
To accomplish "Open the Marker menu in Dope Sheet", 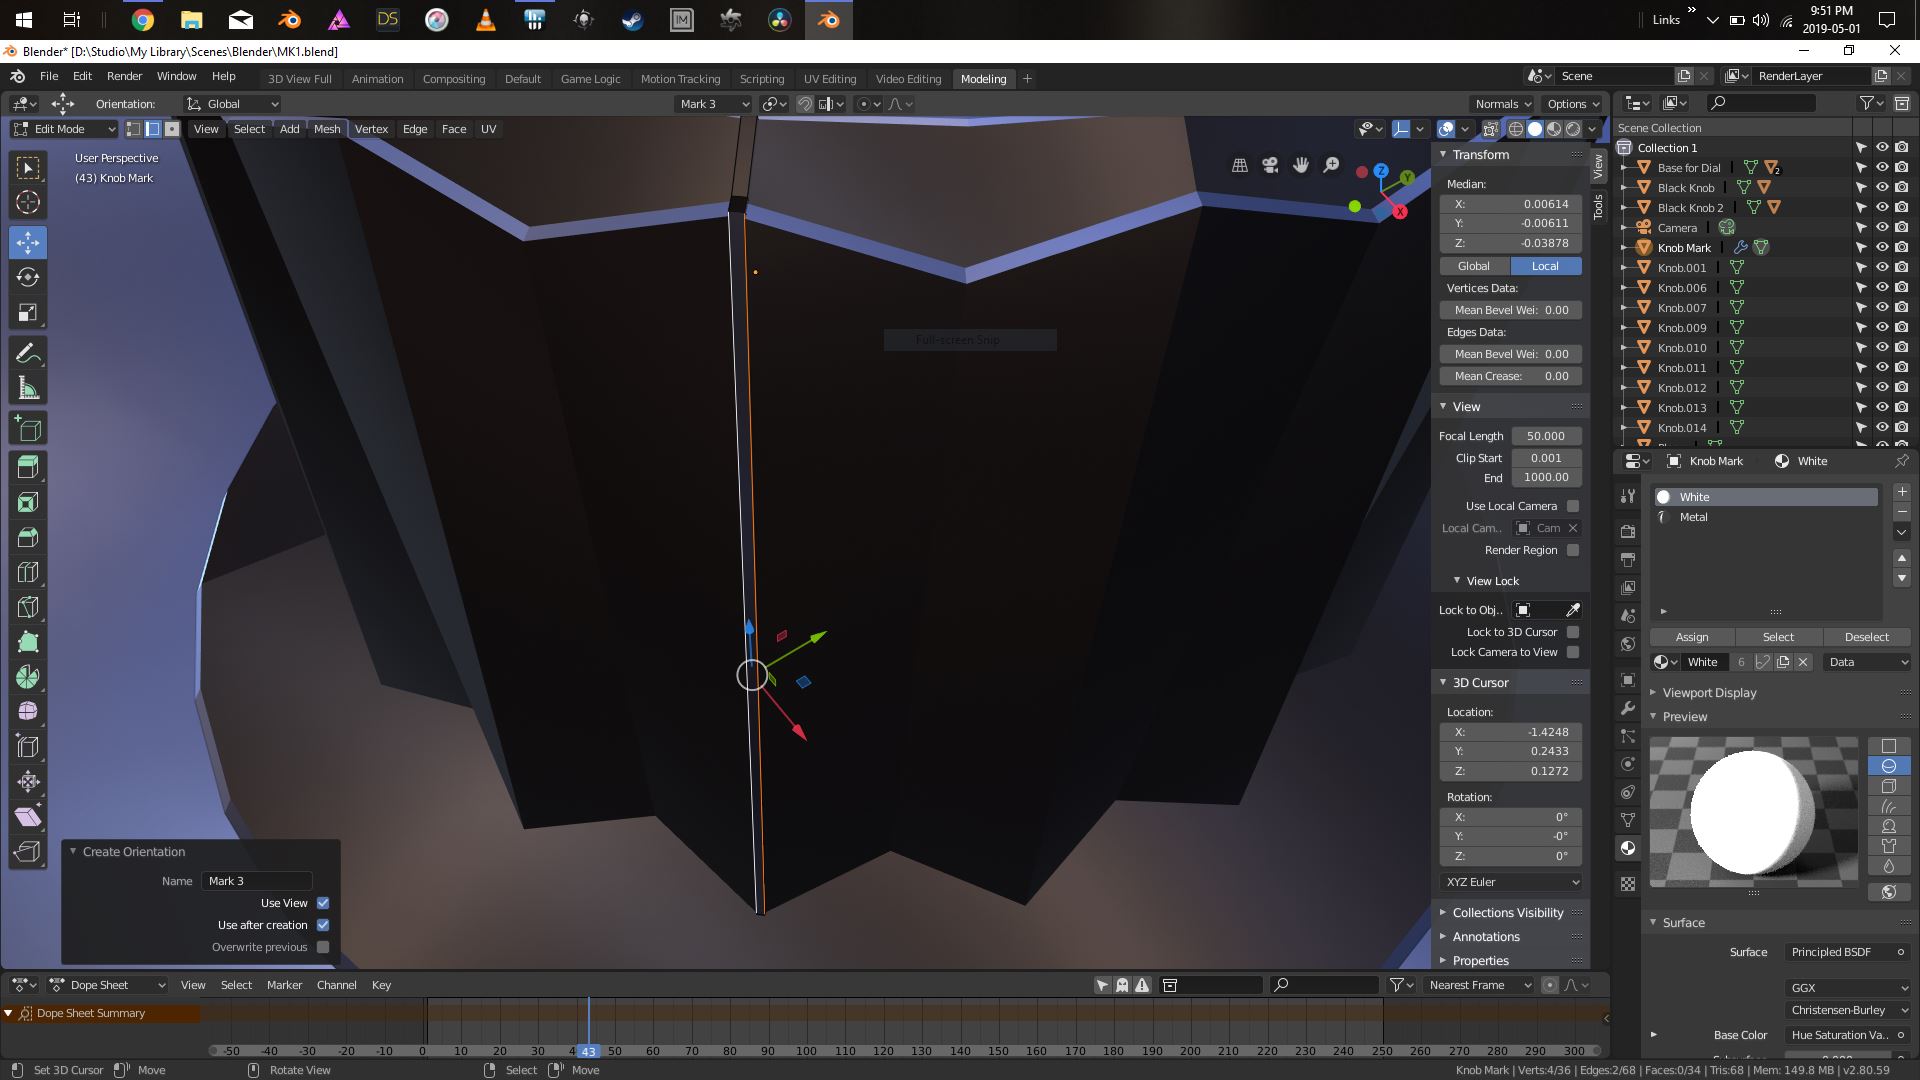I will [284, 985].
